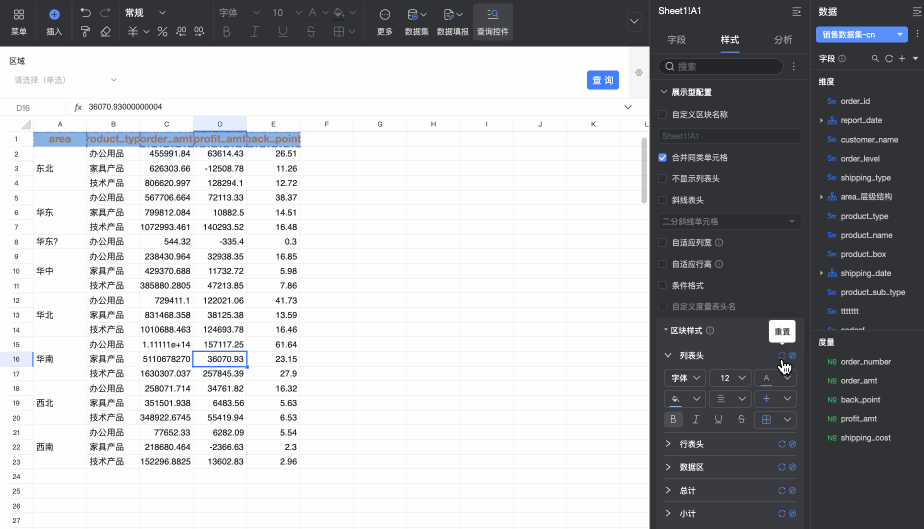Toggle strikethrough in 列表头 style

(741, 419)
